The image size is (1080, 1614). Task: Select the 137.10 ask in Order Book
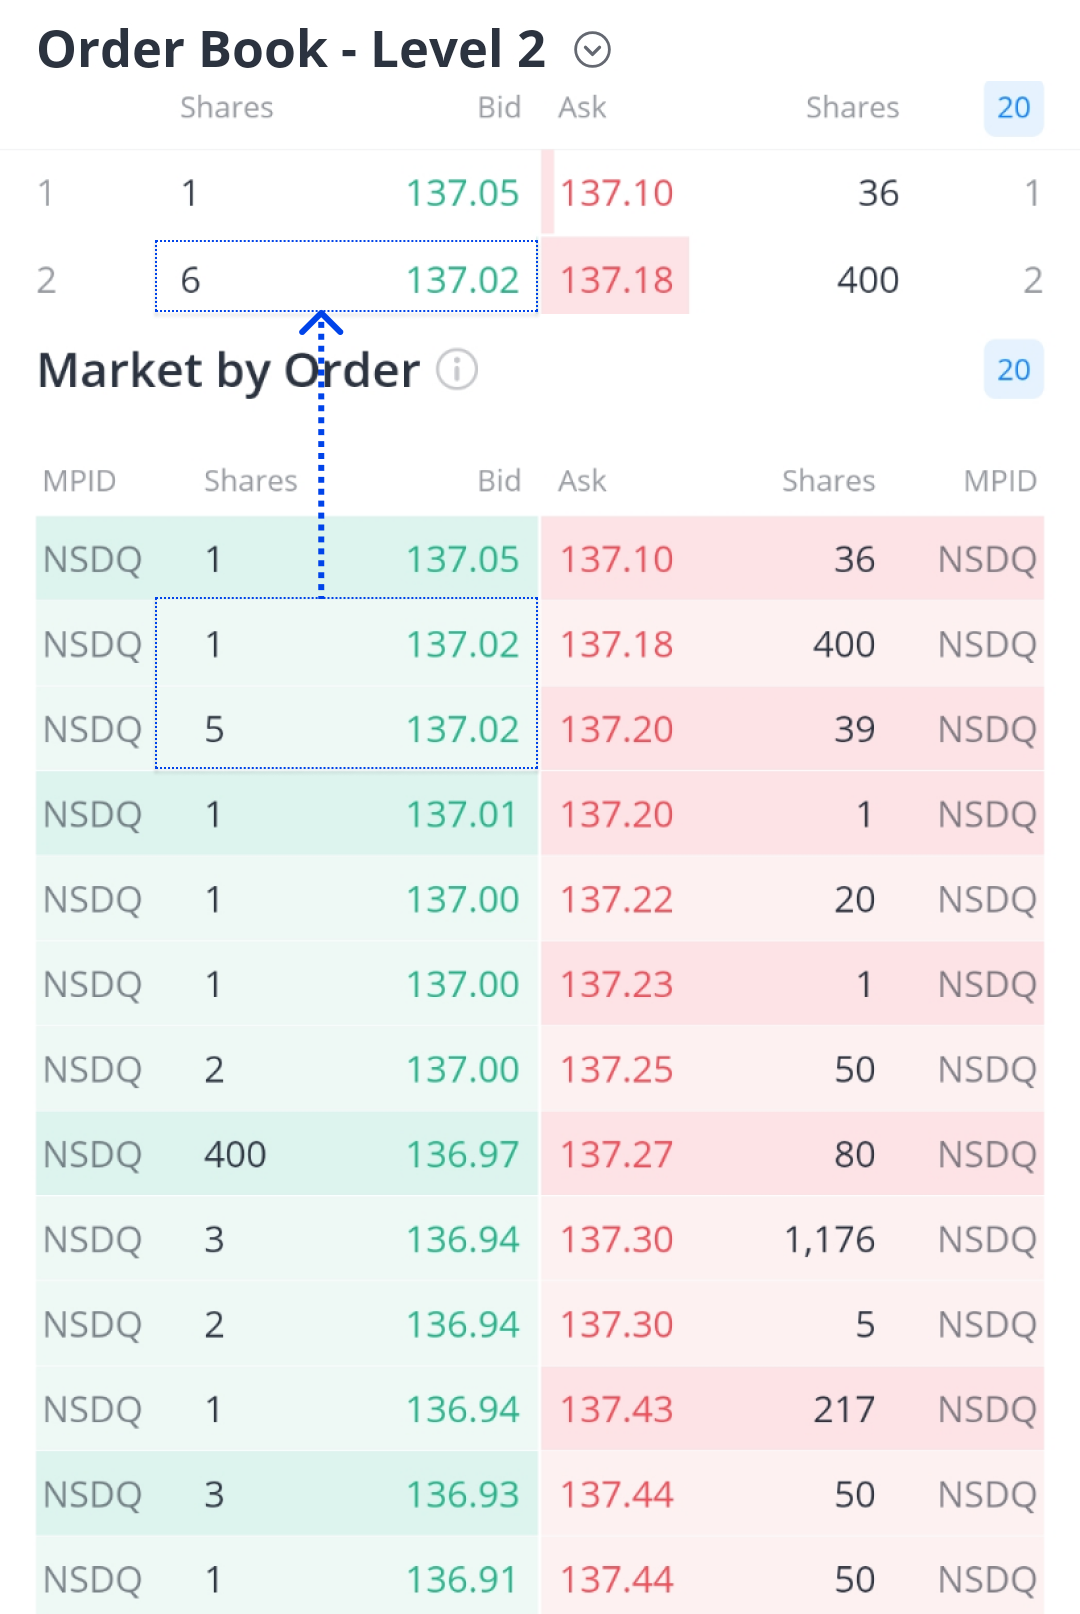[617, 193]
